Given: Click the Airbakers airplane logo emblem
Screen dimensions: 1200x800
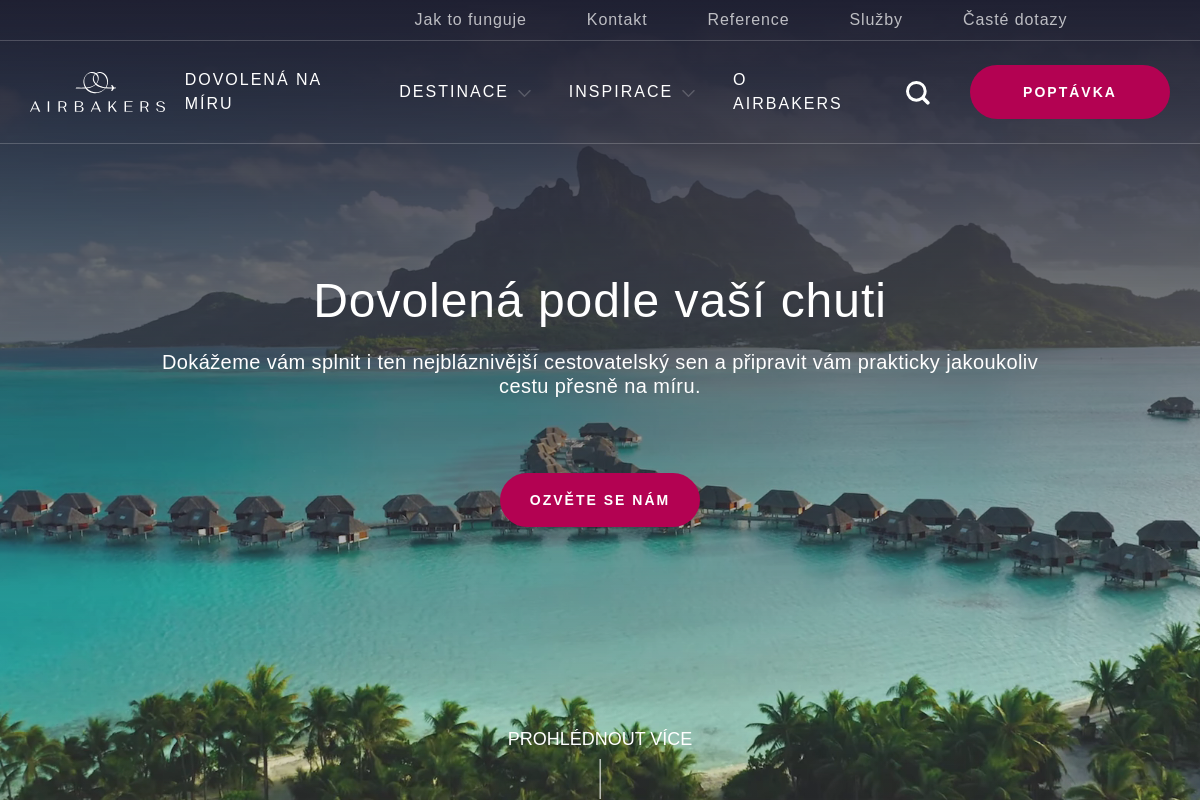Looking at the screenshot, I should 96,82.
